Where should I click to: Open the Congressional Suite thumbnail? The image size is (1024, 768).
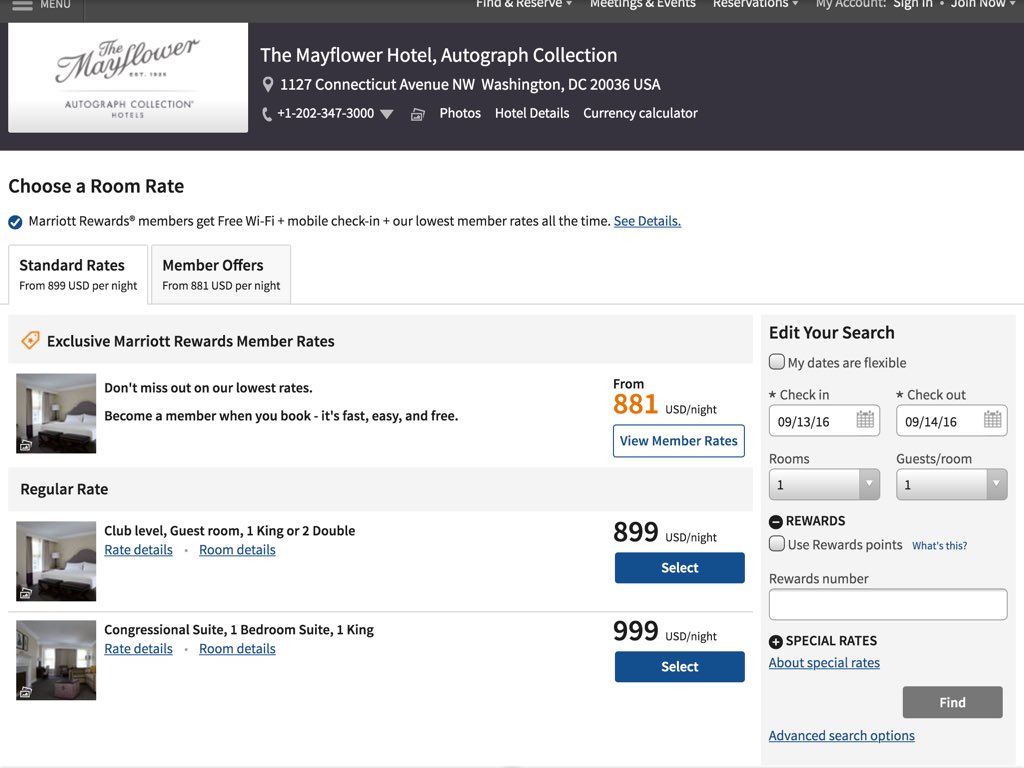click(x=56, y=660)
